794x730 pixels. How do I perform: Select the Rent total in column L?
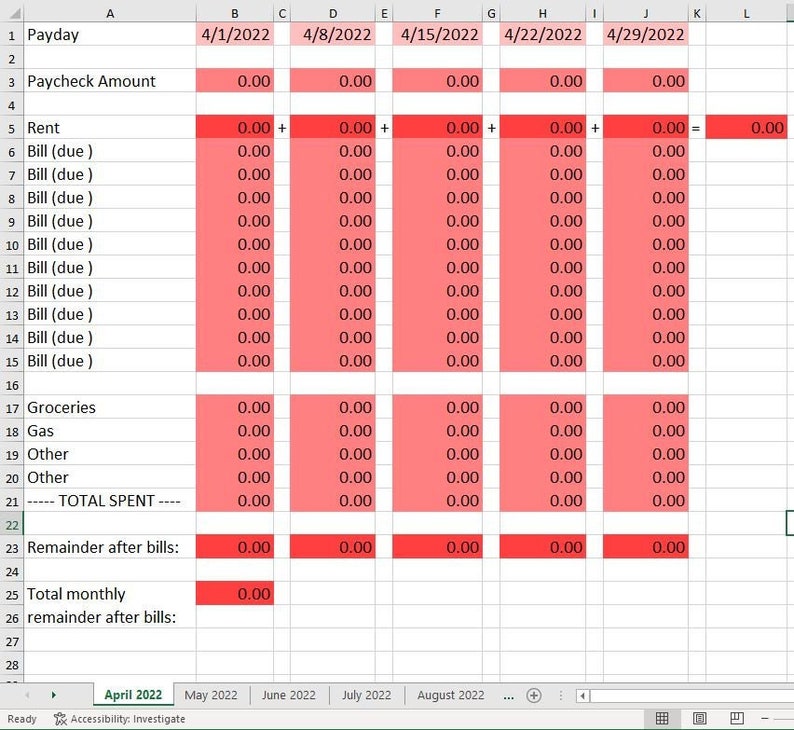click(746, 128)
